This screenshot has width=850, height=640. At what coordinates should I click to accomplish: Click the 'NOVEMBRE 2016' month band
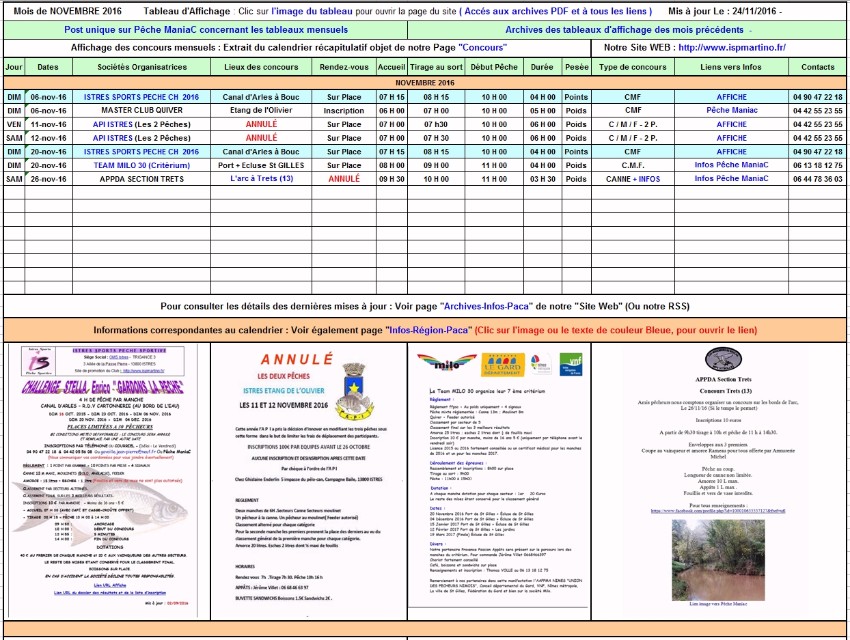pyautogui.click(x=425, y=83)
